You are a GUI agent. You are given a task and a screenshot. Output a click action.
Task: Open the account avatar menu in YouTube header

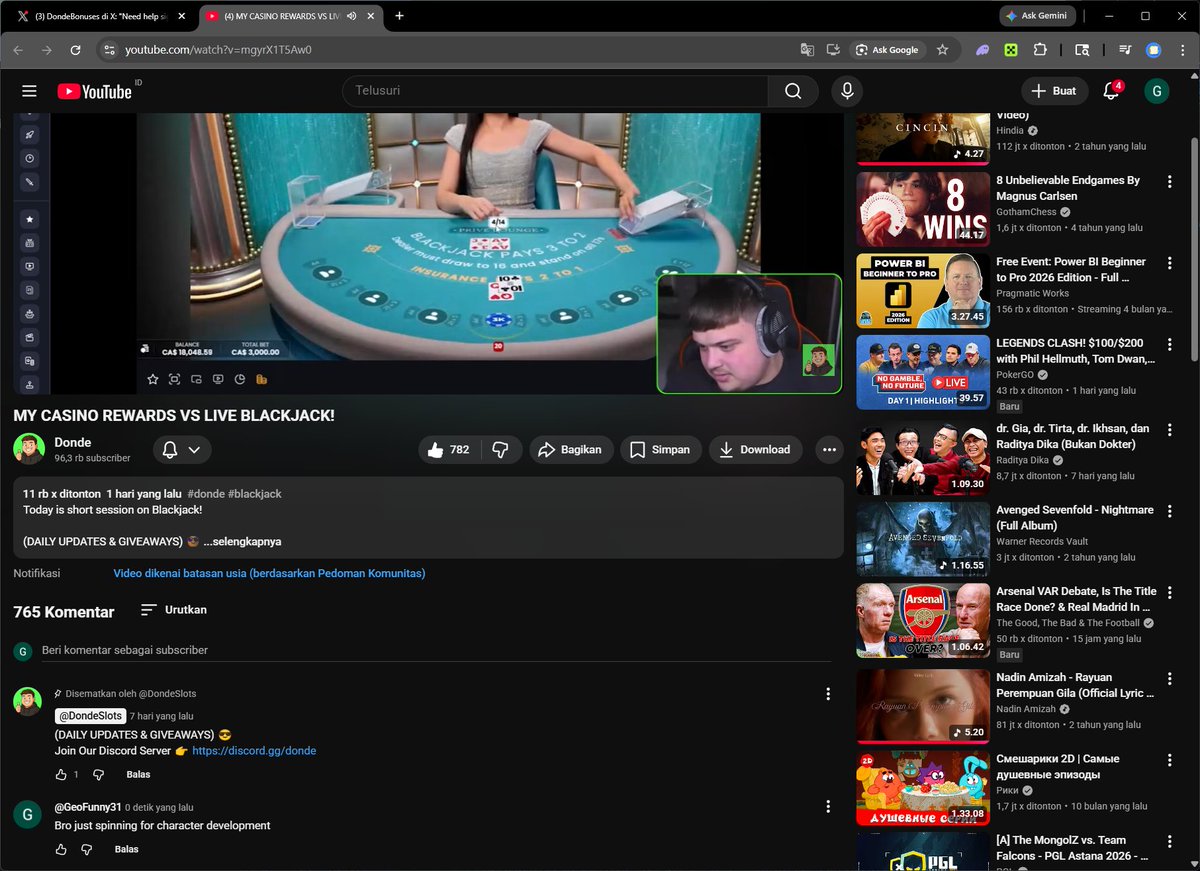click(1156, 91)
